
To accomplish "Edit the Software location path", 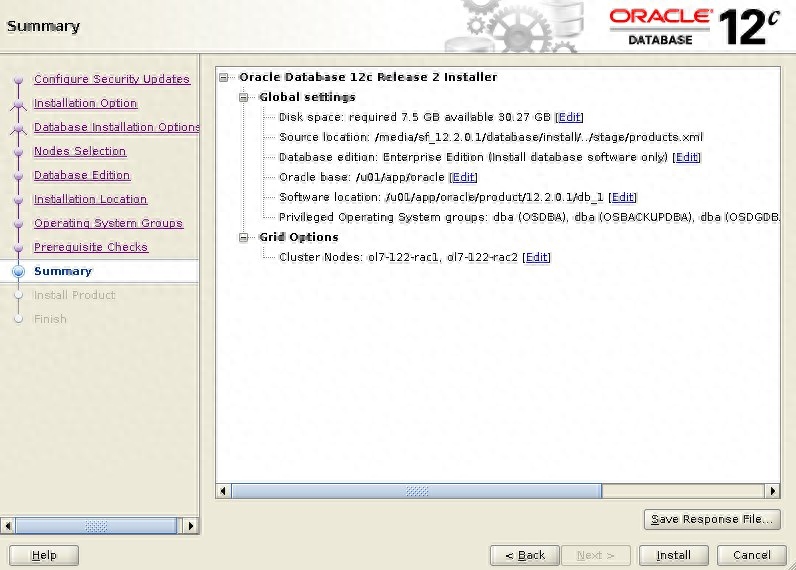I will pyautogui.click(x=622, y=198).
